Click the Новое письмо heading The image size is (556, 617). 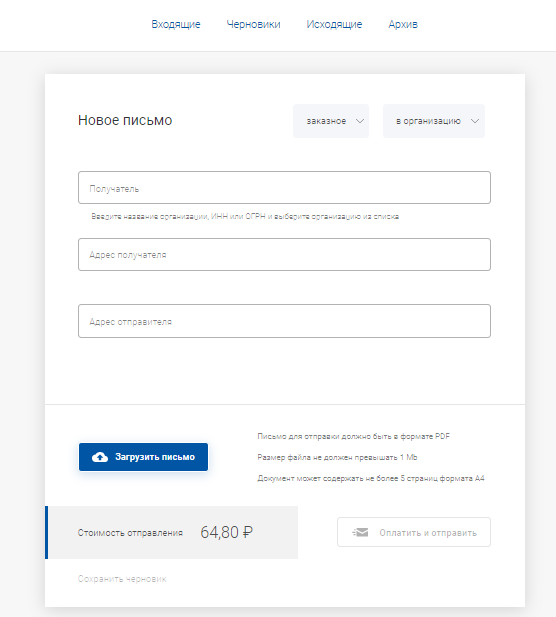point(125,120)
